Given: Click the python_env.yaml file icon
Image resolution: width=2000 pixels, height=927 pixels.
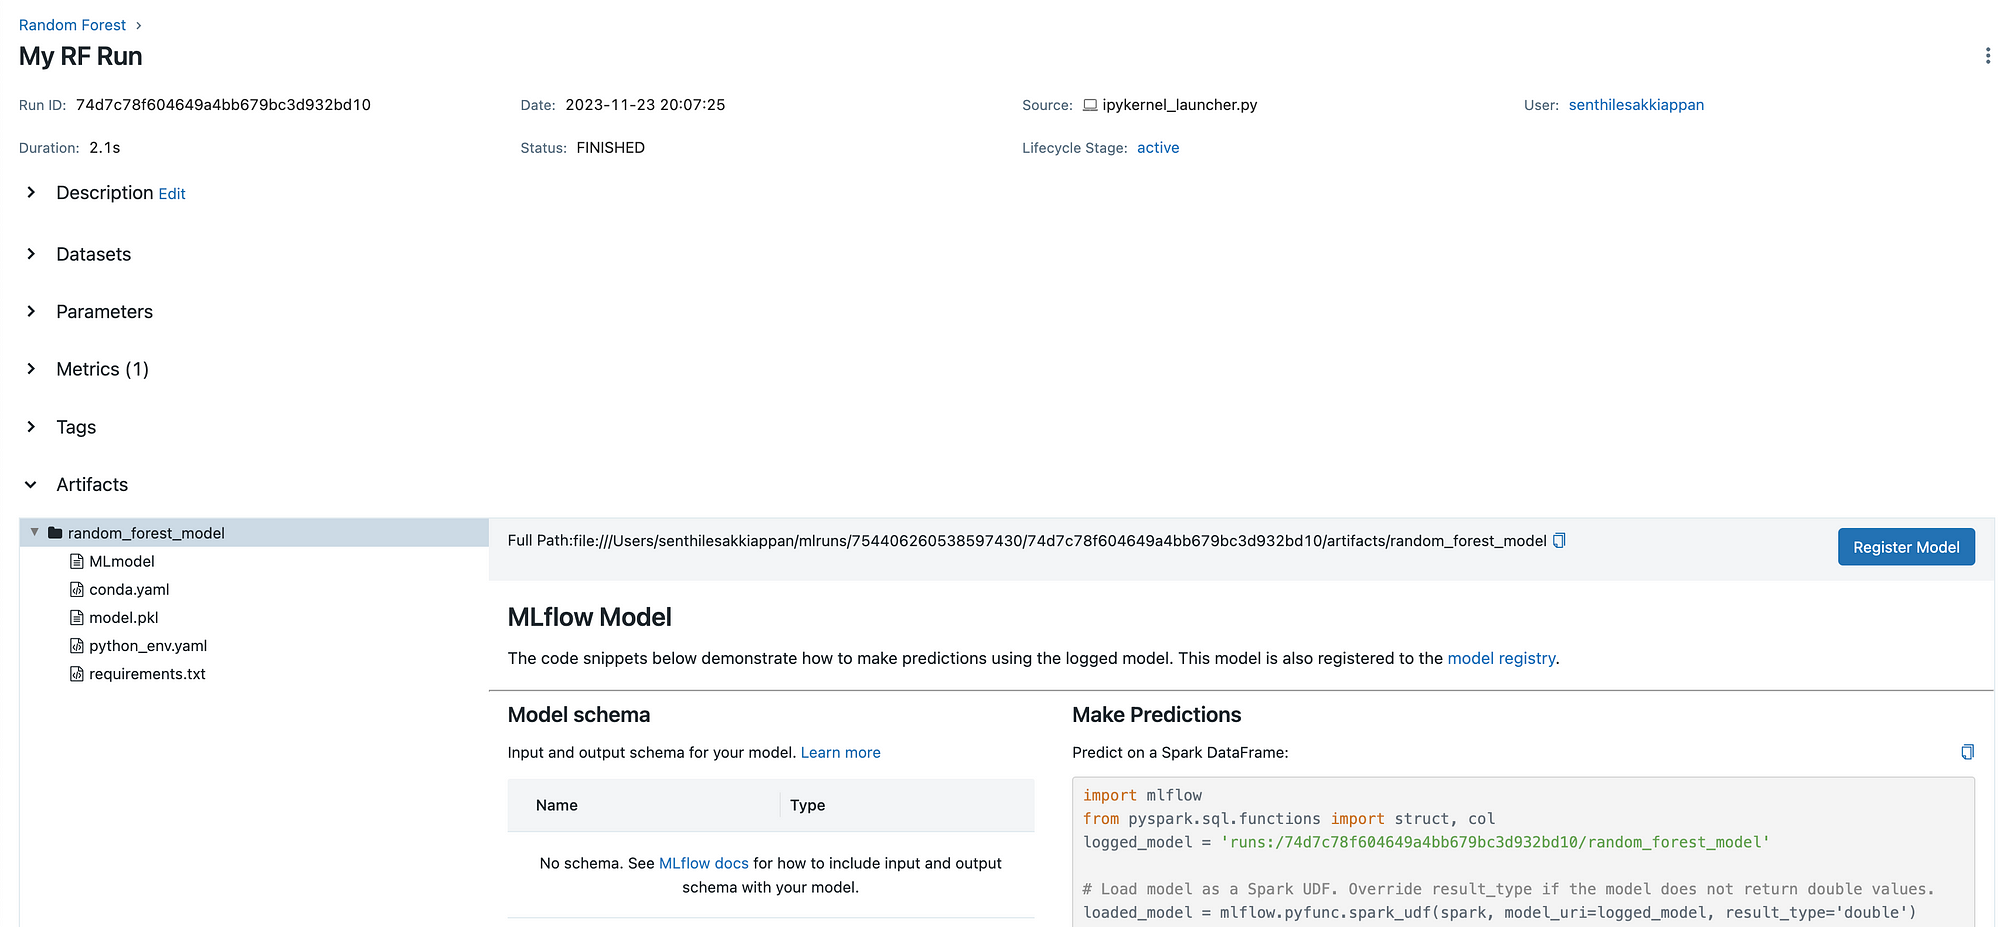Looking at the screenshot, I should (77, 645).
